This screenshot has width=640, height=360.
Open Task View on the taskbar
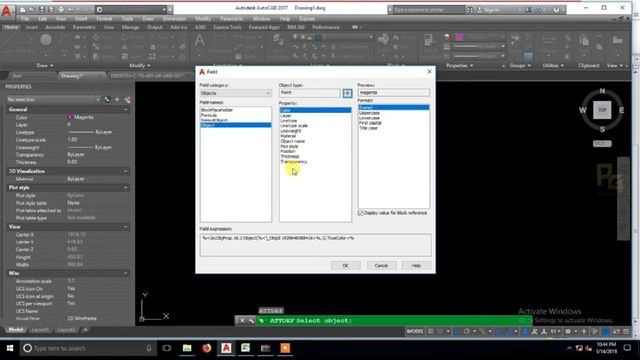tap(167, 348)
